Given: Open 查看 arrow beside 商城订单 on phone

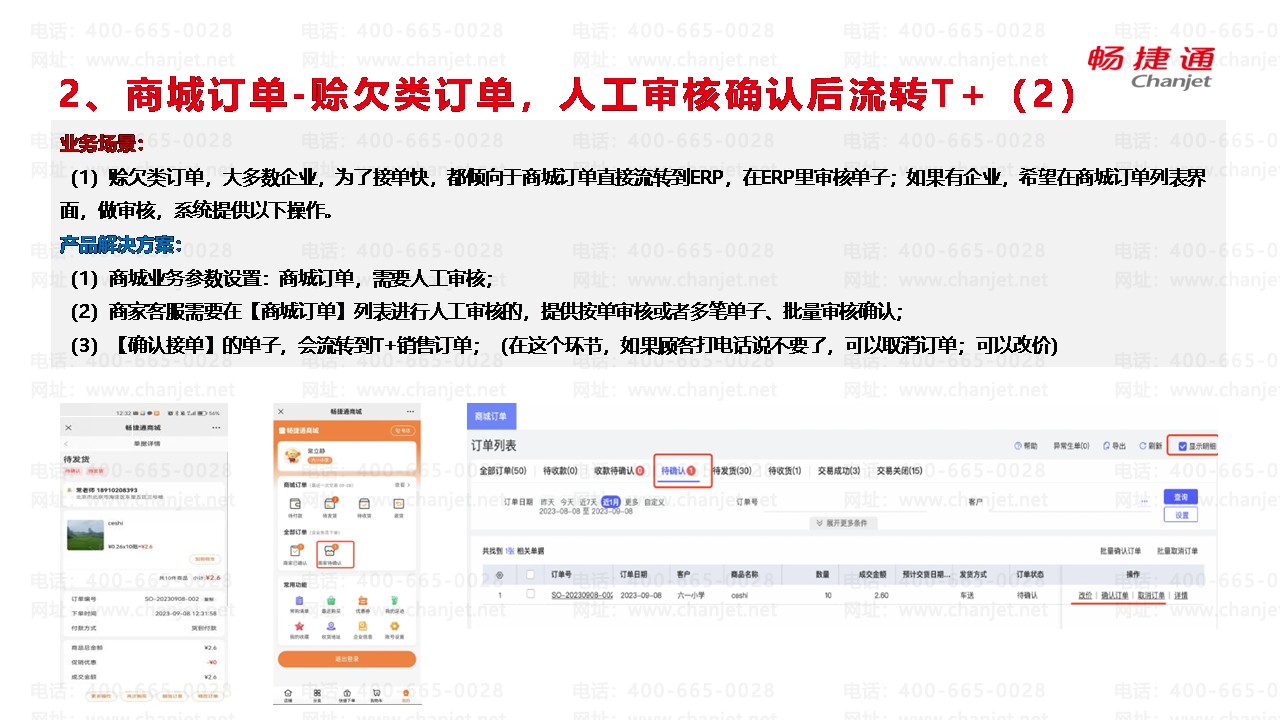Looking at the screenshot, I should pos(403,484).
